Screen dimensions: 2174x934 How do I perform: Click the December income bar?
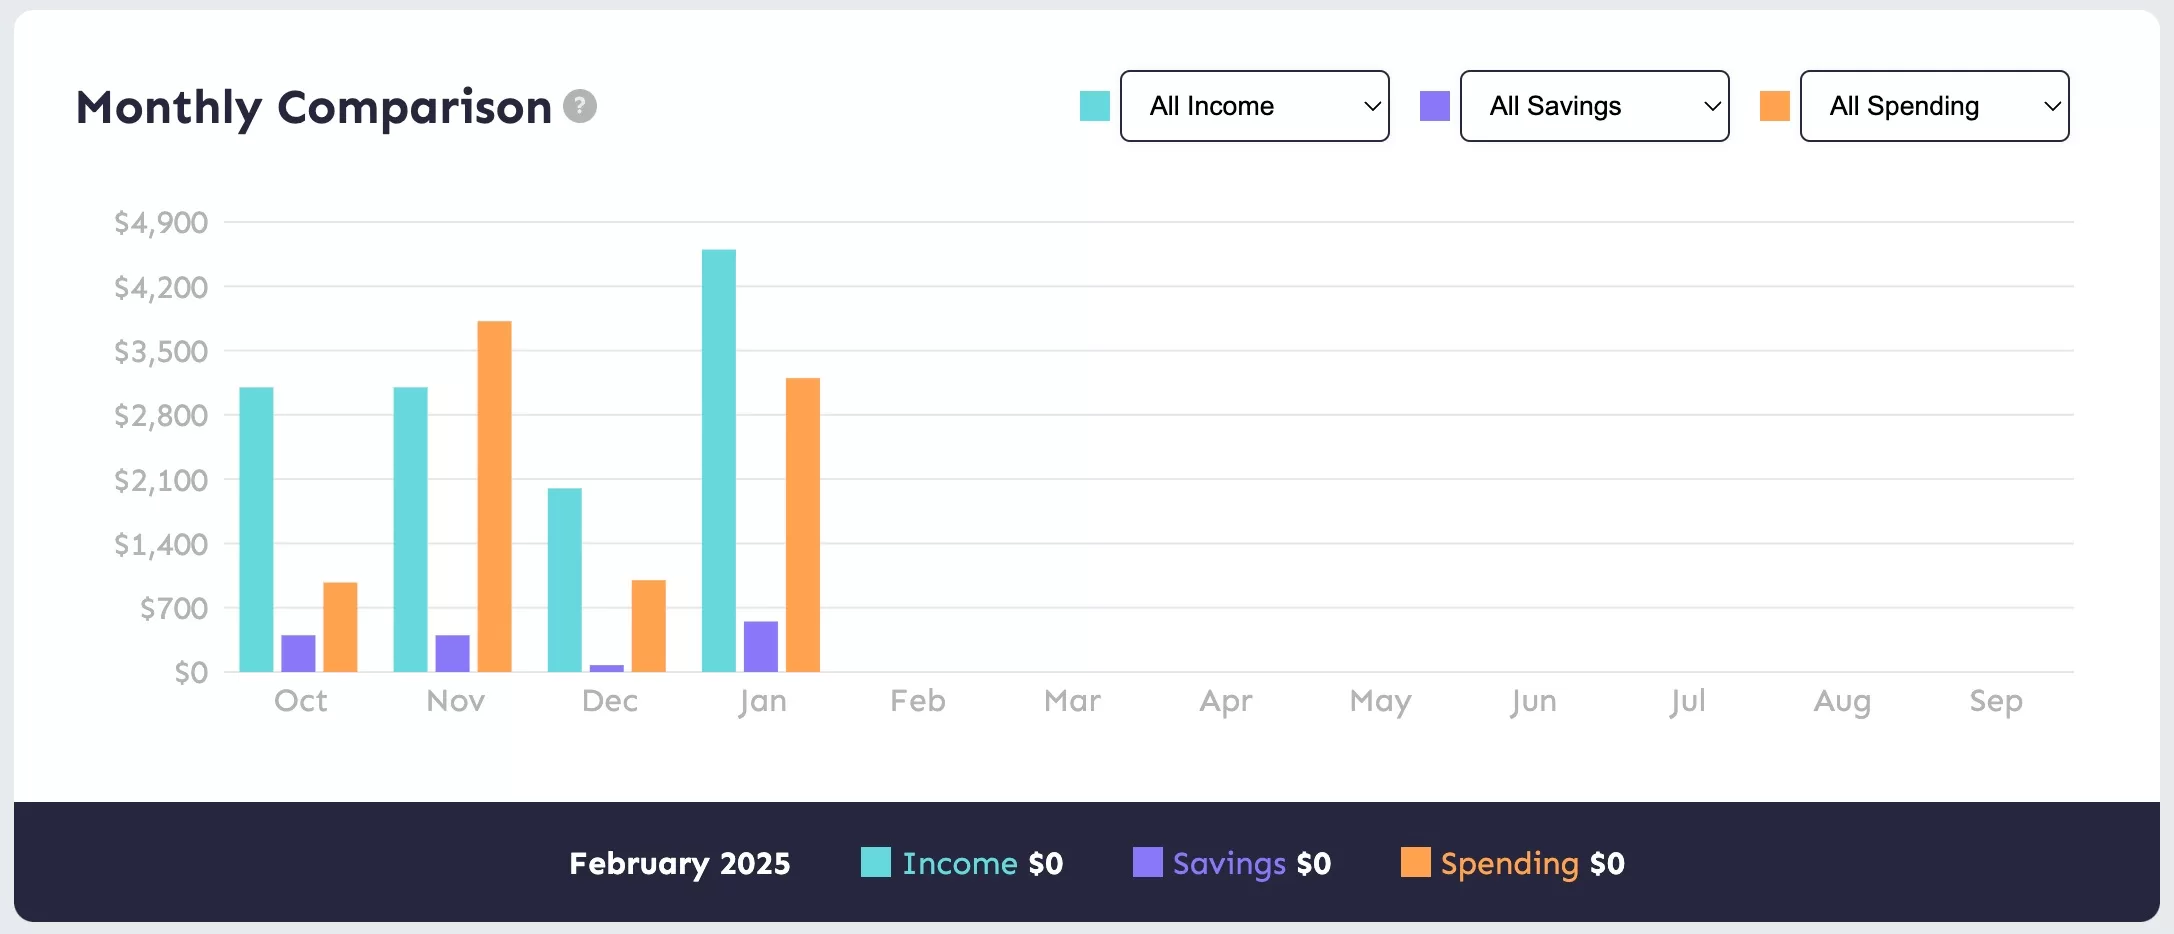click(x=565, y=579)
